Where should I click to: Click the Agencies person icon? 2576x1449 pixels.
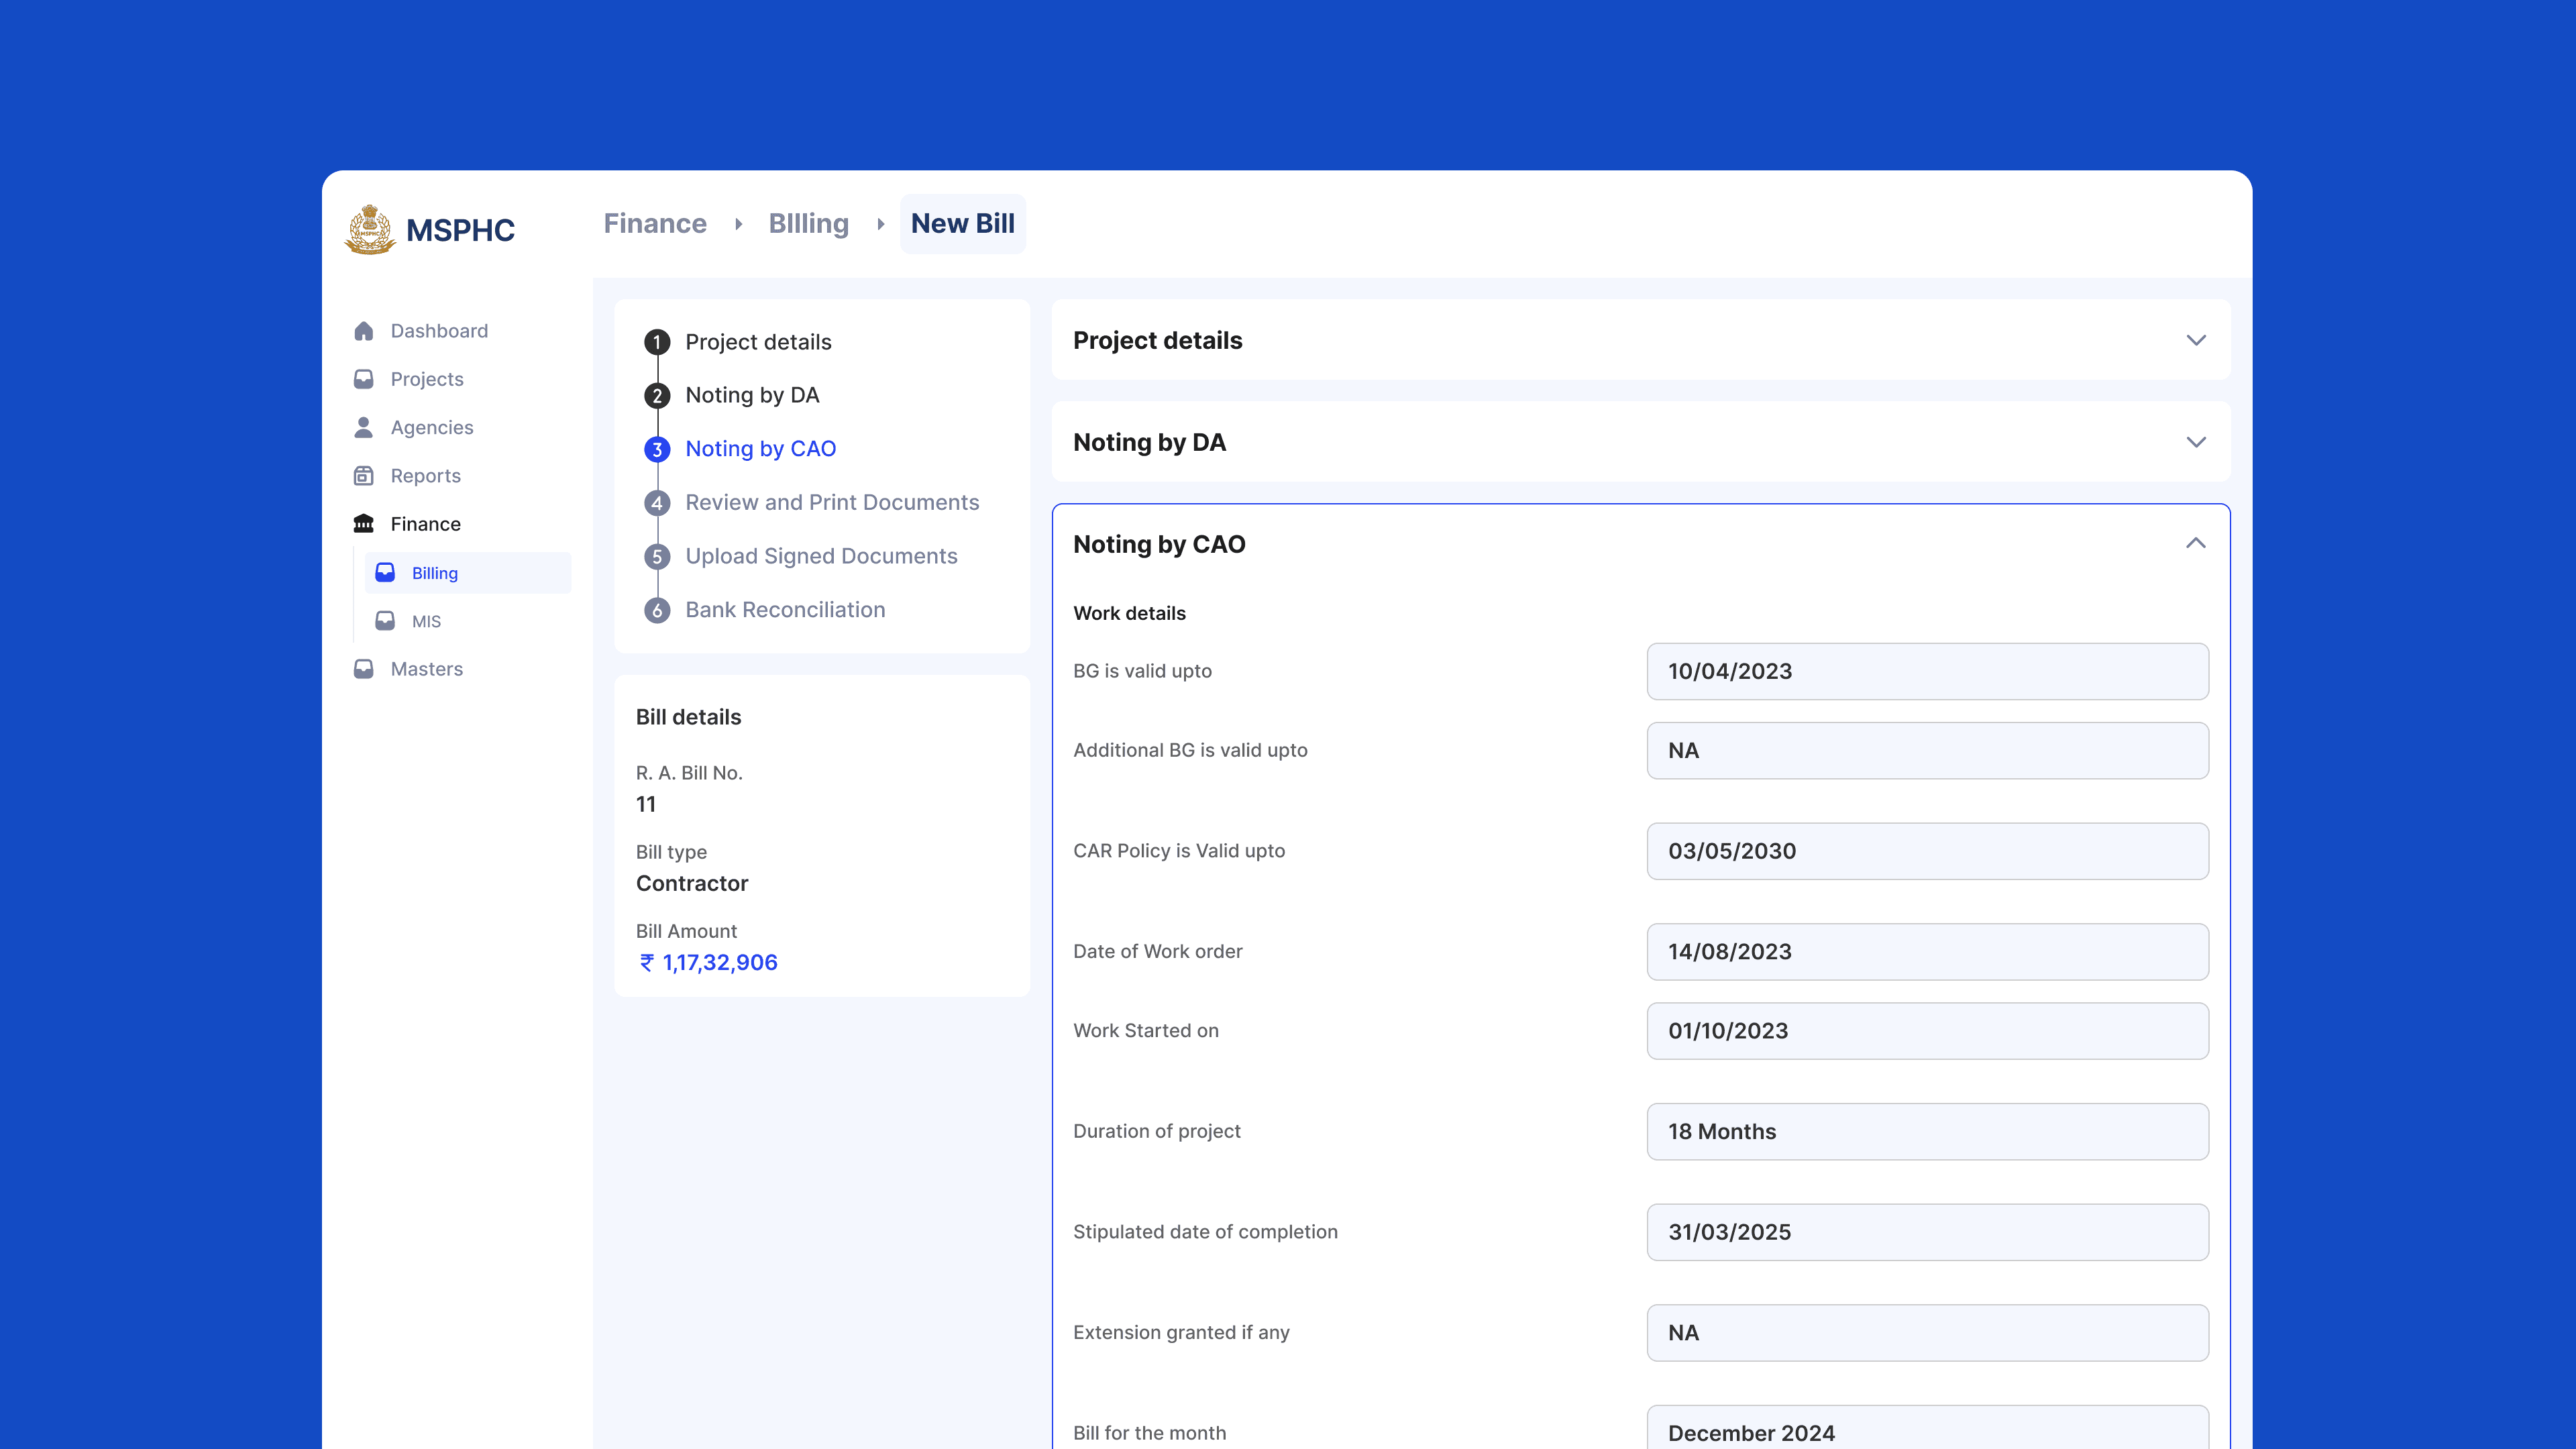[x=364, y=427]
